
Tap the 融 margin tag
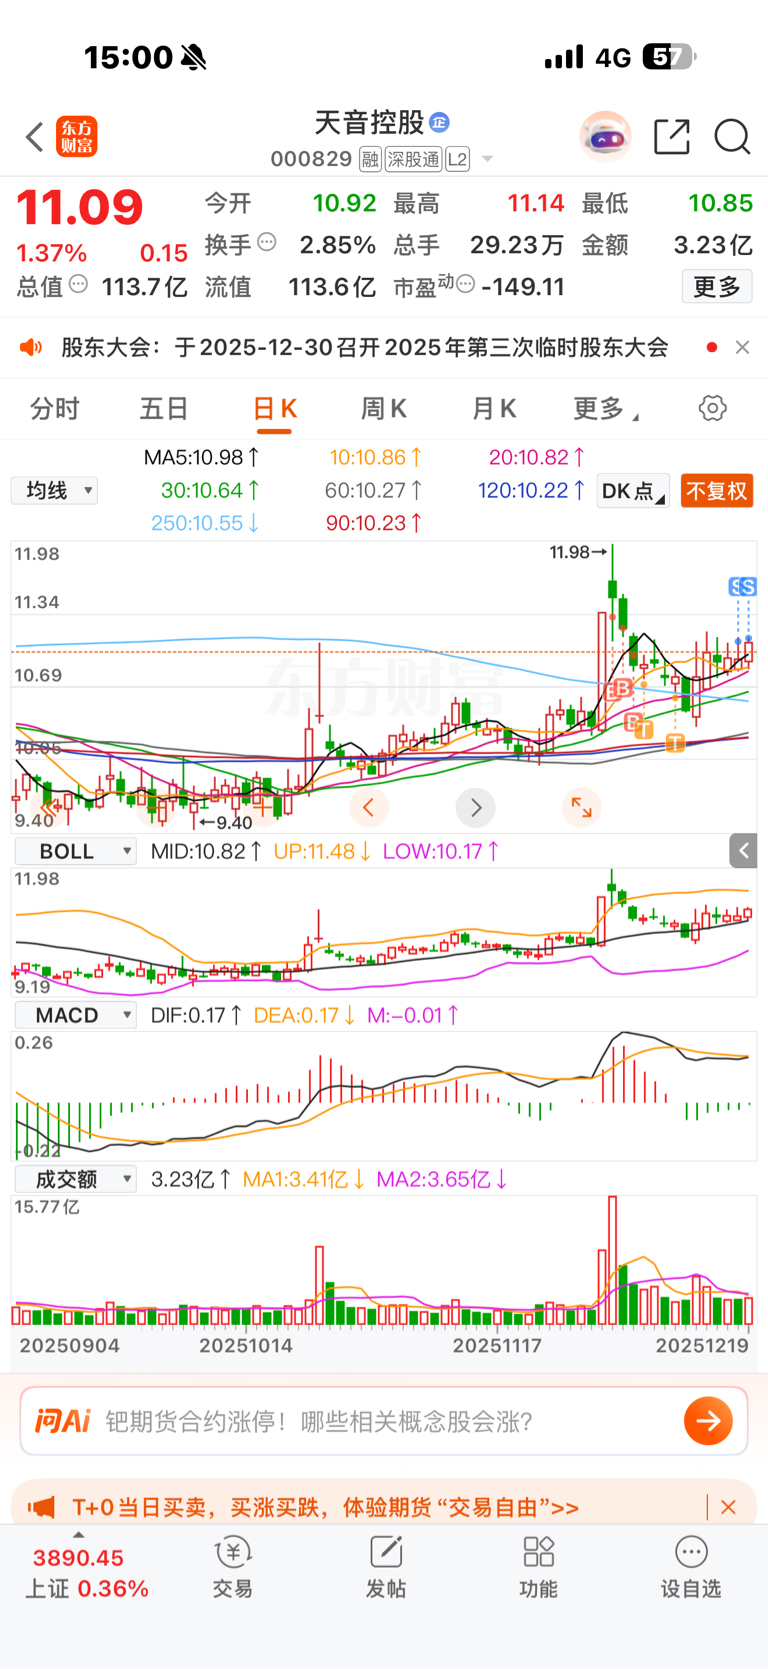(x=370, y=159)
